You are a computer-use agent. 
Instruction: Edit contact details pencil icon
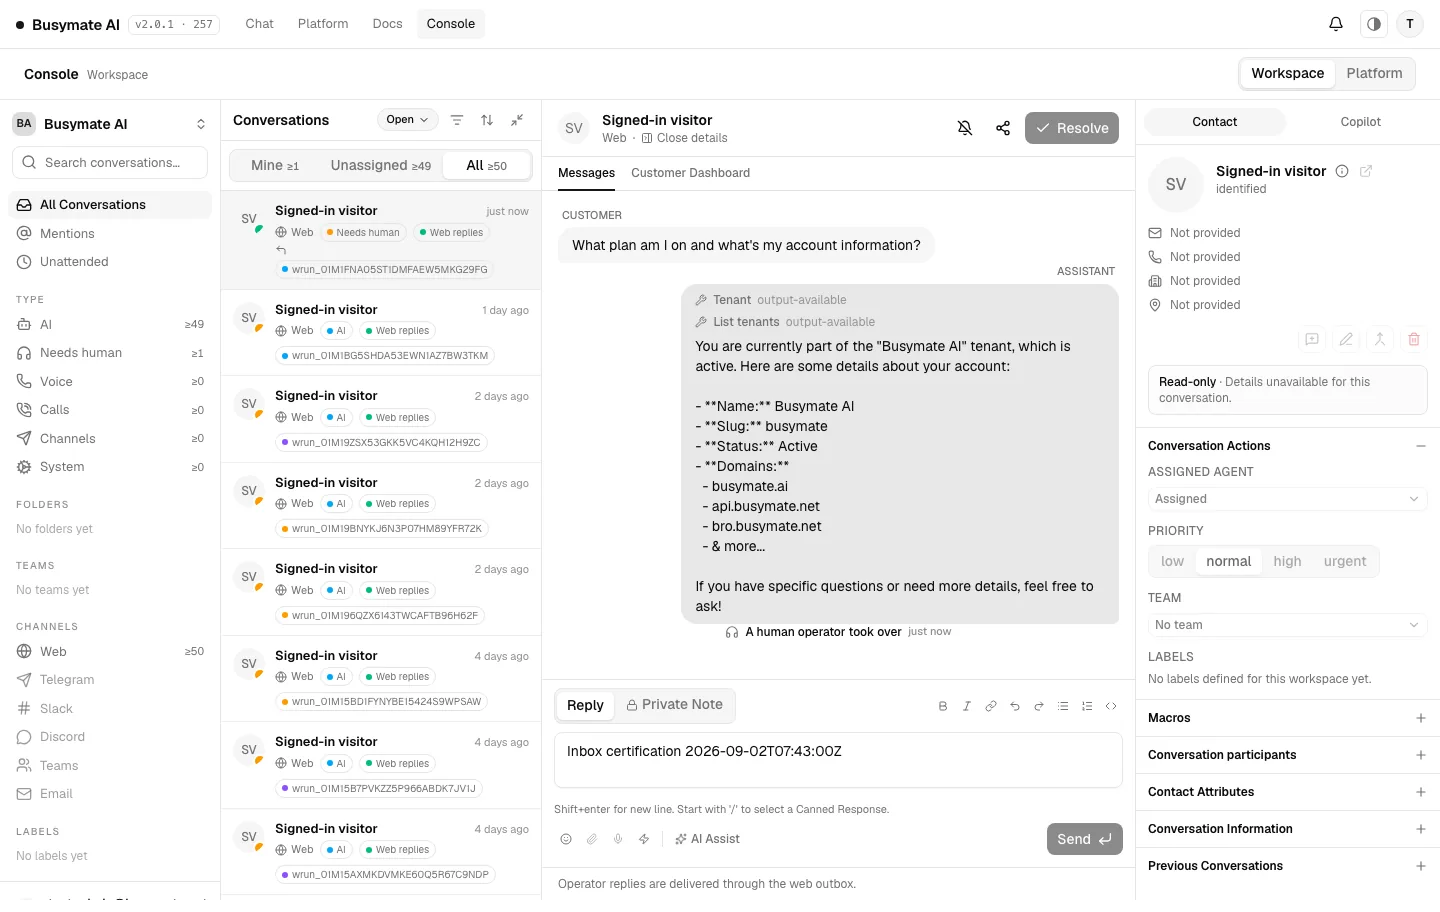pyautogui.click(x=1346, y=339)
